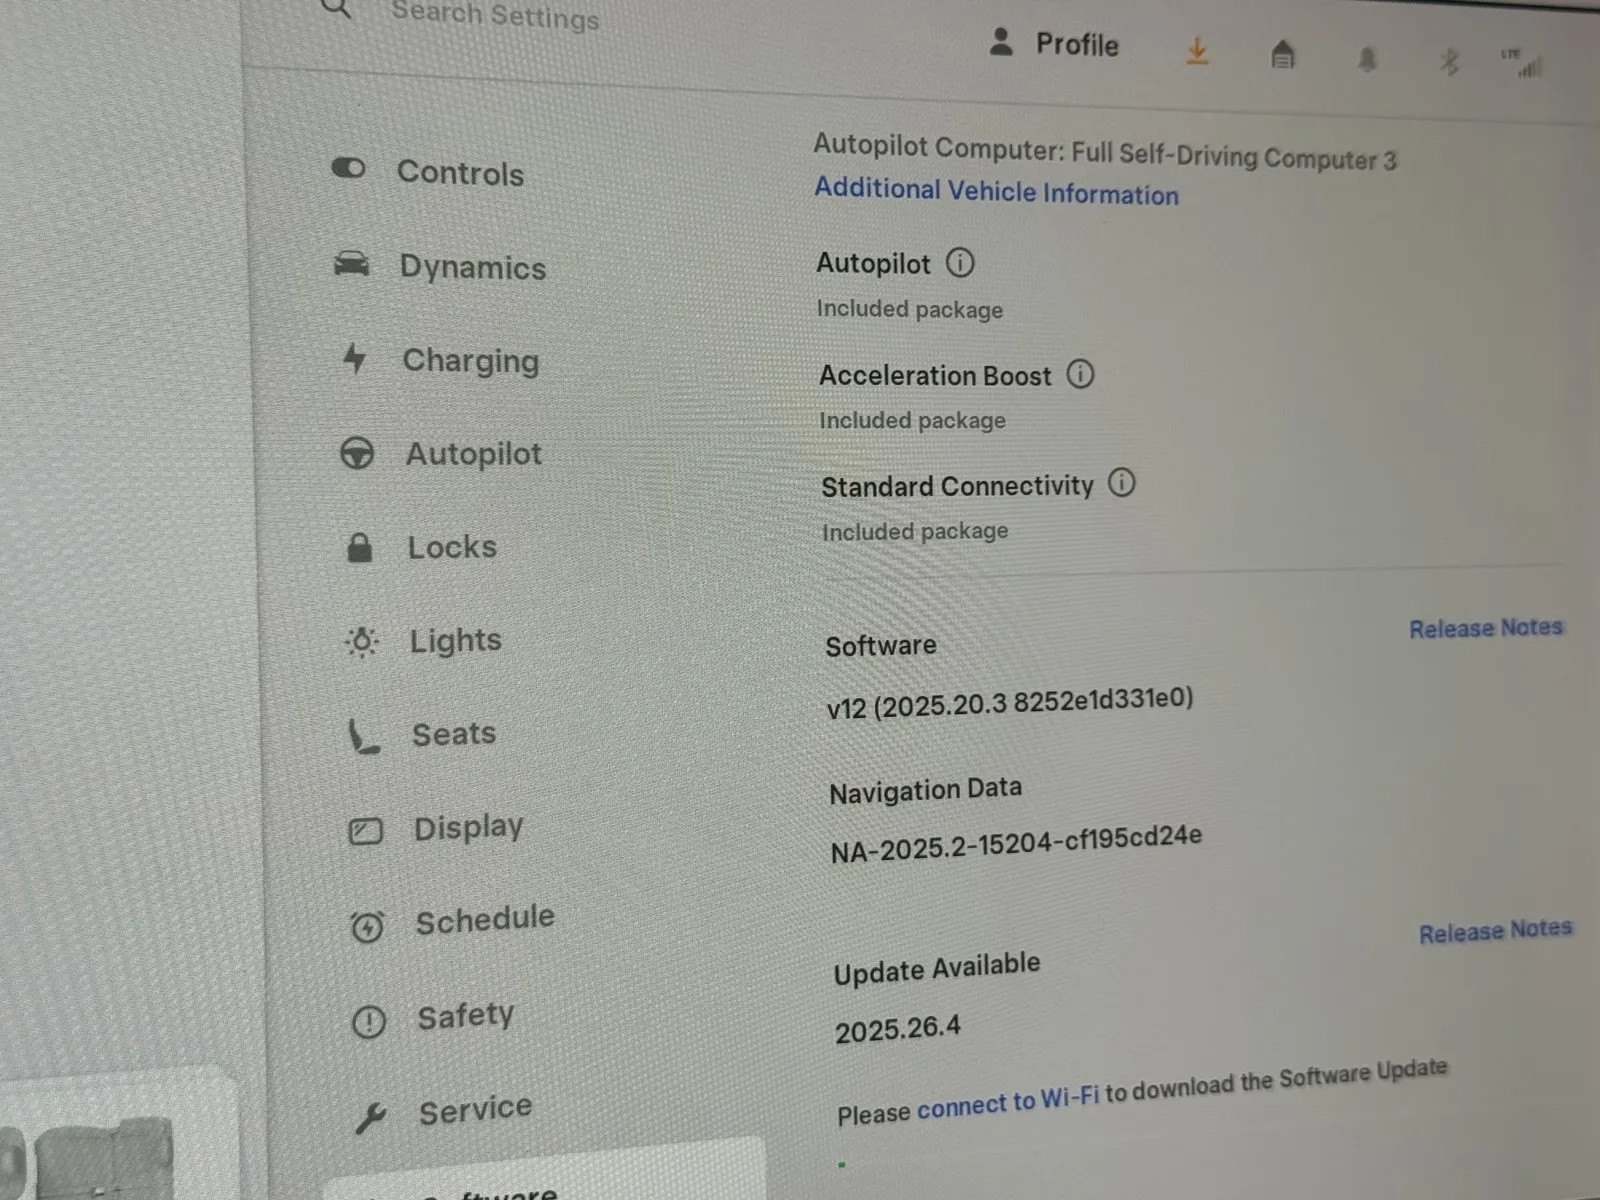Viewport: 1600px width, 1200px height.
Task: Select the Dynamics car icon
Action: click(351, 264)
